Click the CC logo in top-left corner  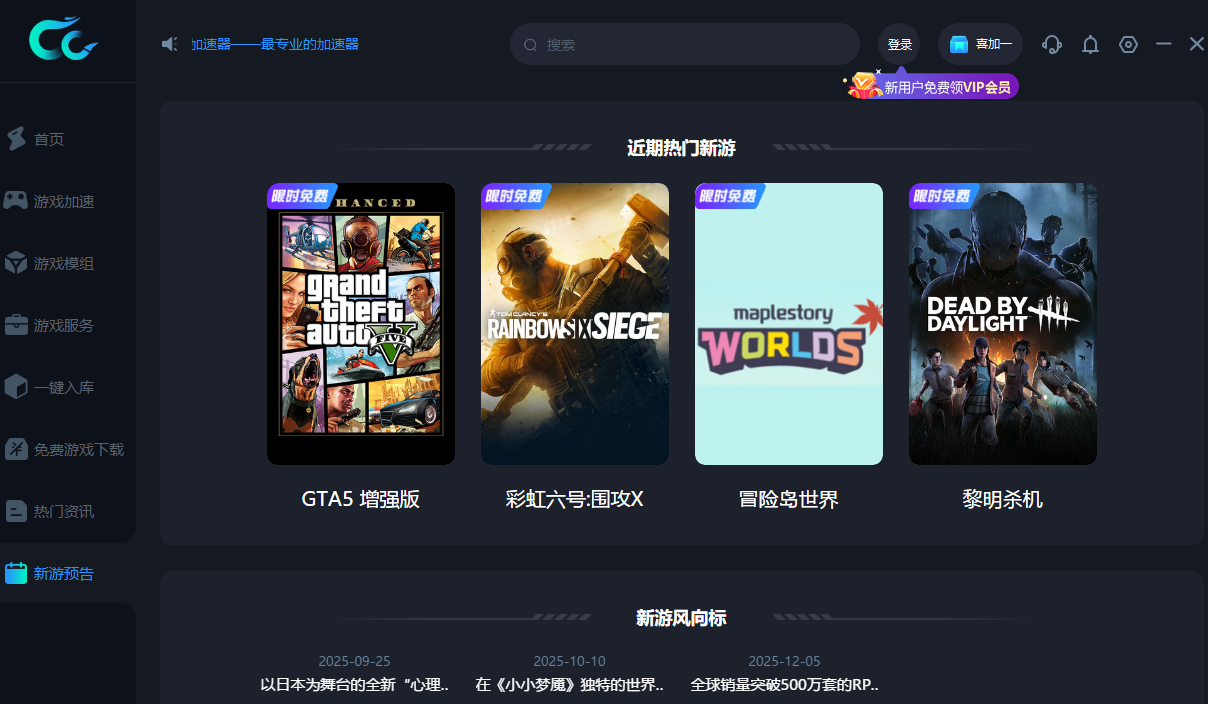(x=63, y=38)
